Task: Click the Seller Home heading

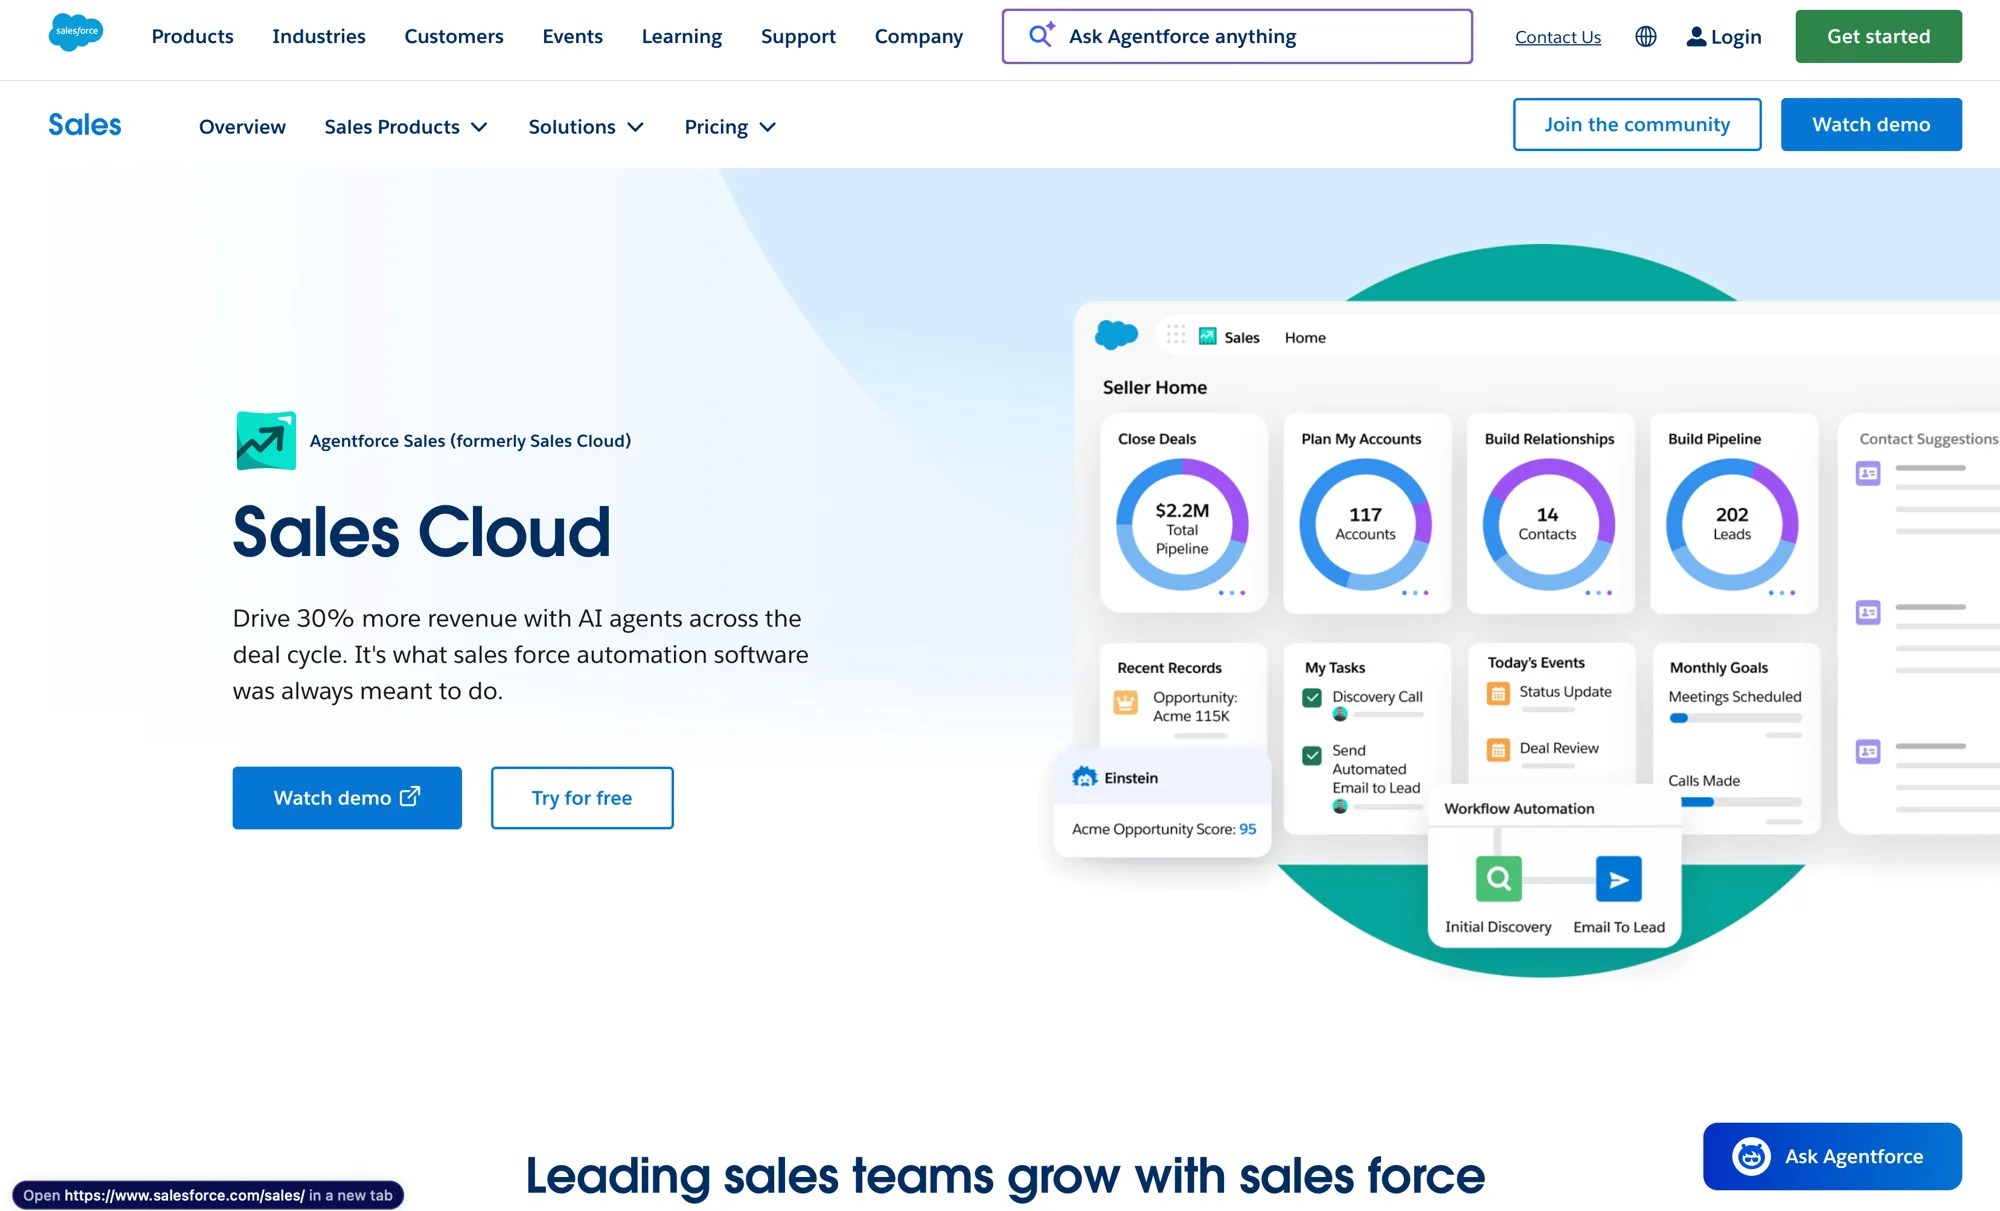Action: (1155, 388)
